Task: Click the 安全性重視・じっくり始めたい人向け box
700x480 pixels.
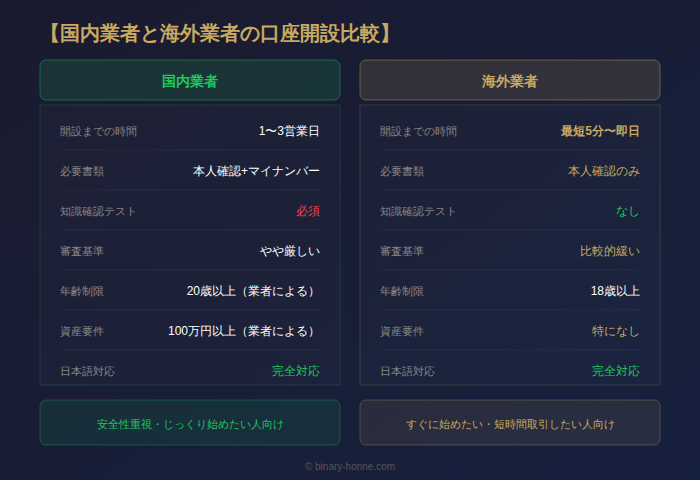Action: click(x=190, y=424)
